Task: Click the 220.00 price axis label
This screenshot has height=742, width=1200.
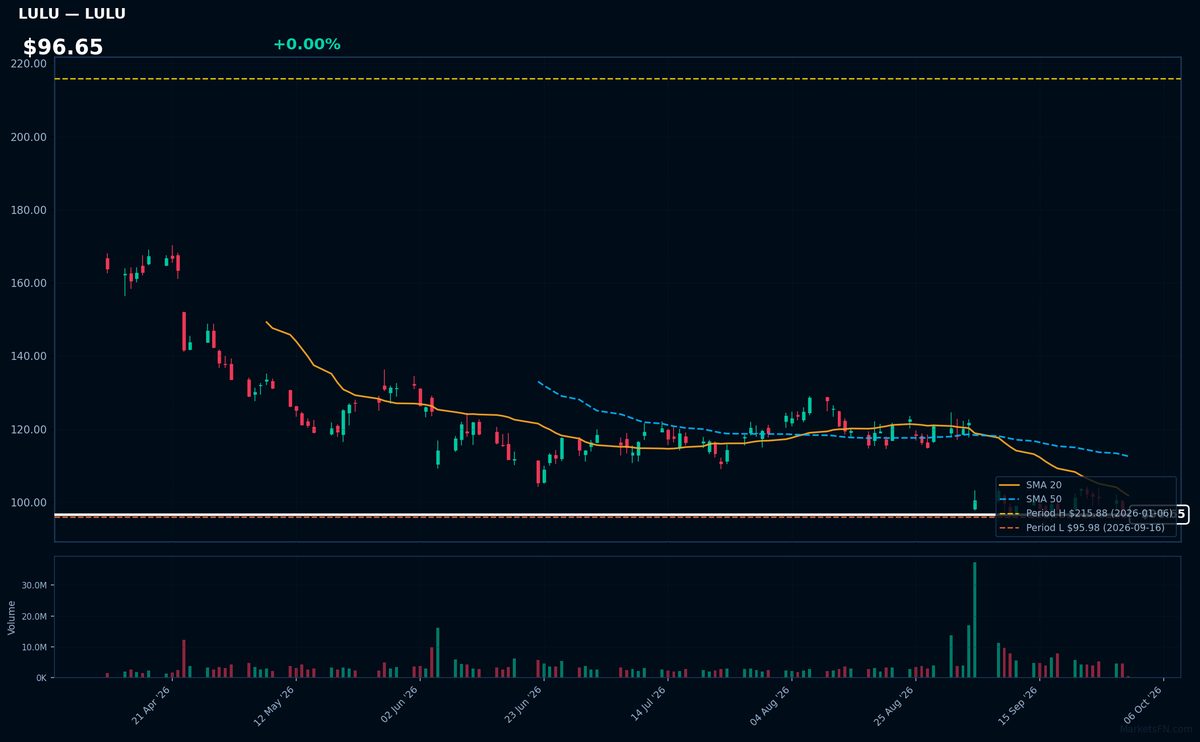Action: click(28, 63)
